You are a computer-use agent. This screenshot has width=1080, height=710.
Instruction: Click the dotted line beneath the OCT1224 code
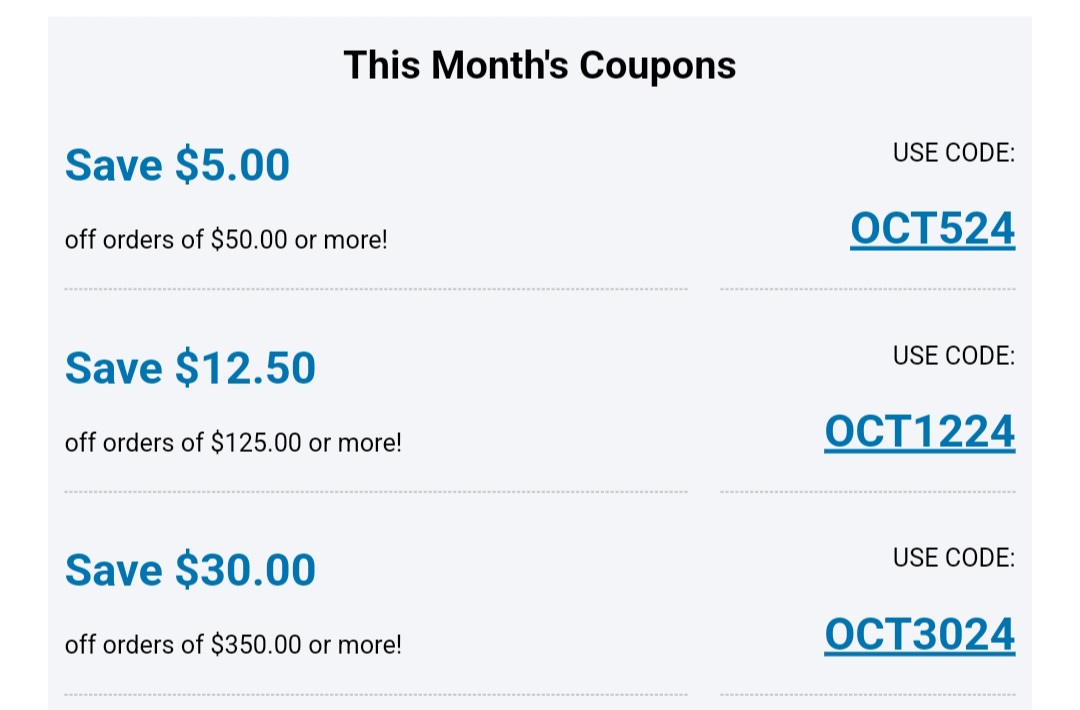tap(868, 492)
